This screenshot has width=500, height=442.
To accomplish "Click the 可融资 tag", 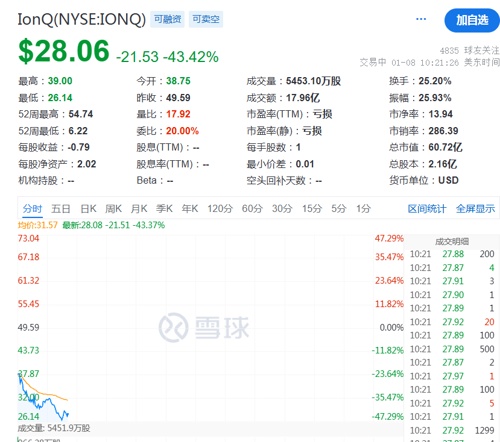I will click(x=167, y=19).
